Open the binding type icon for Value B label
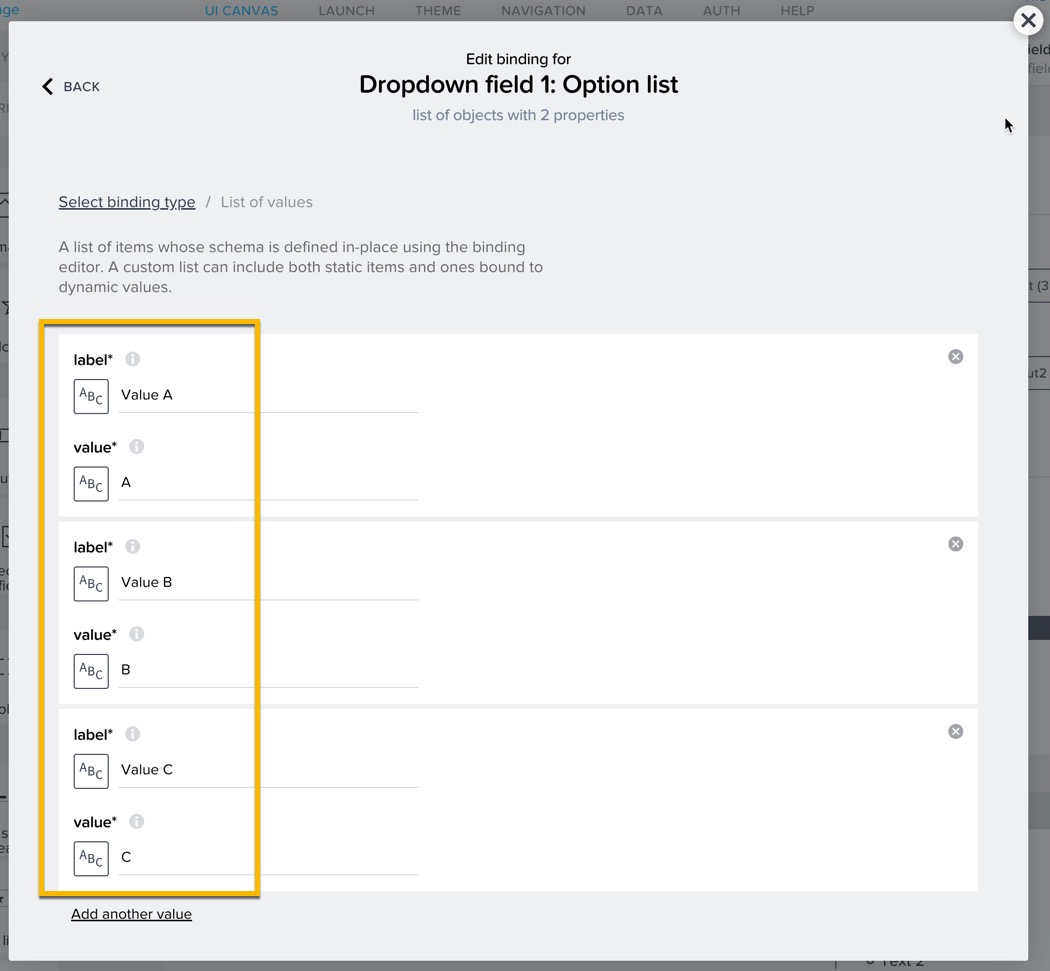 point(91,584)
